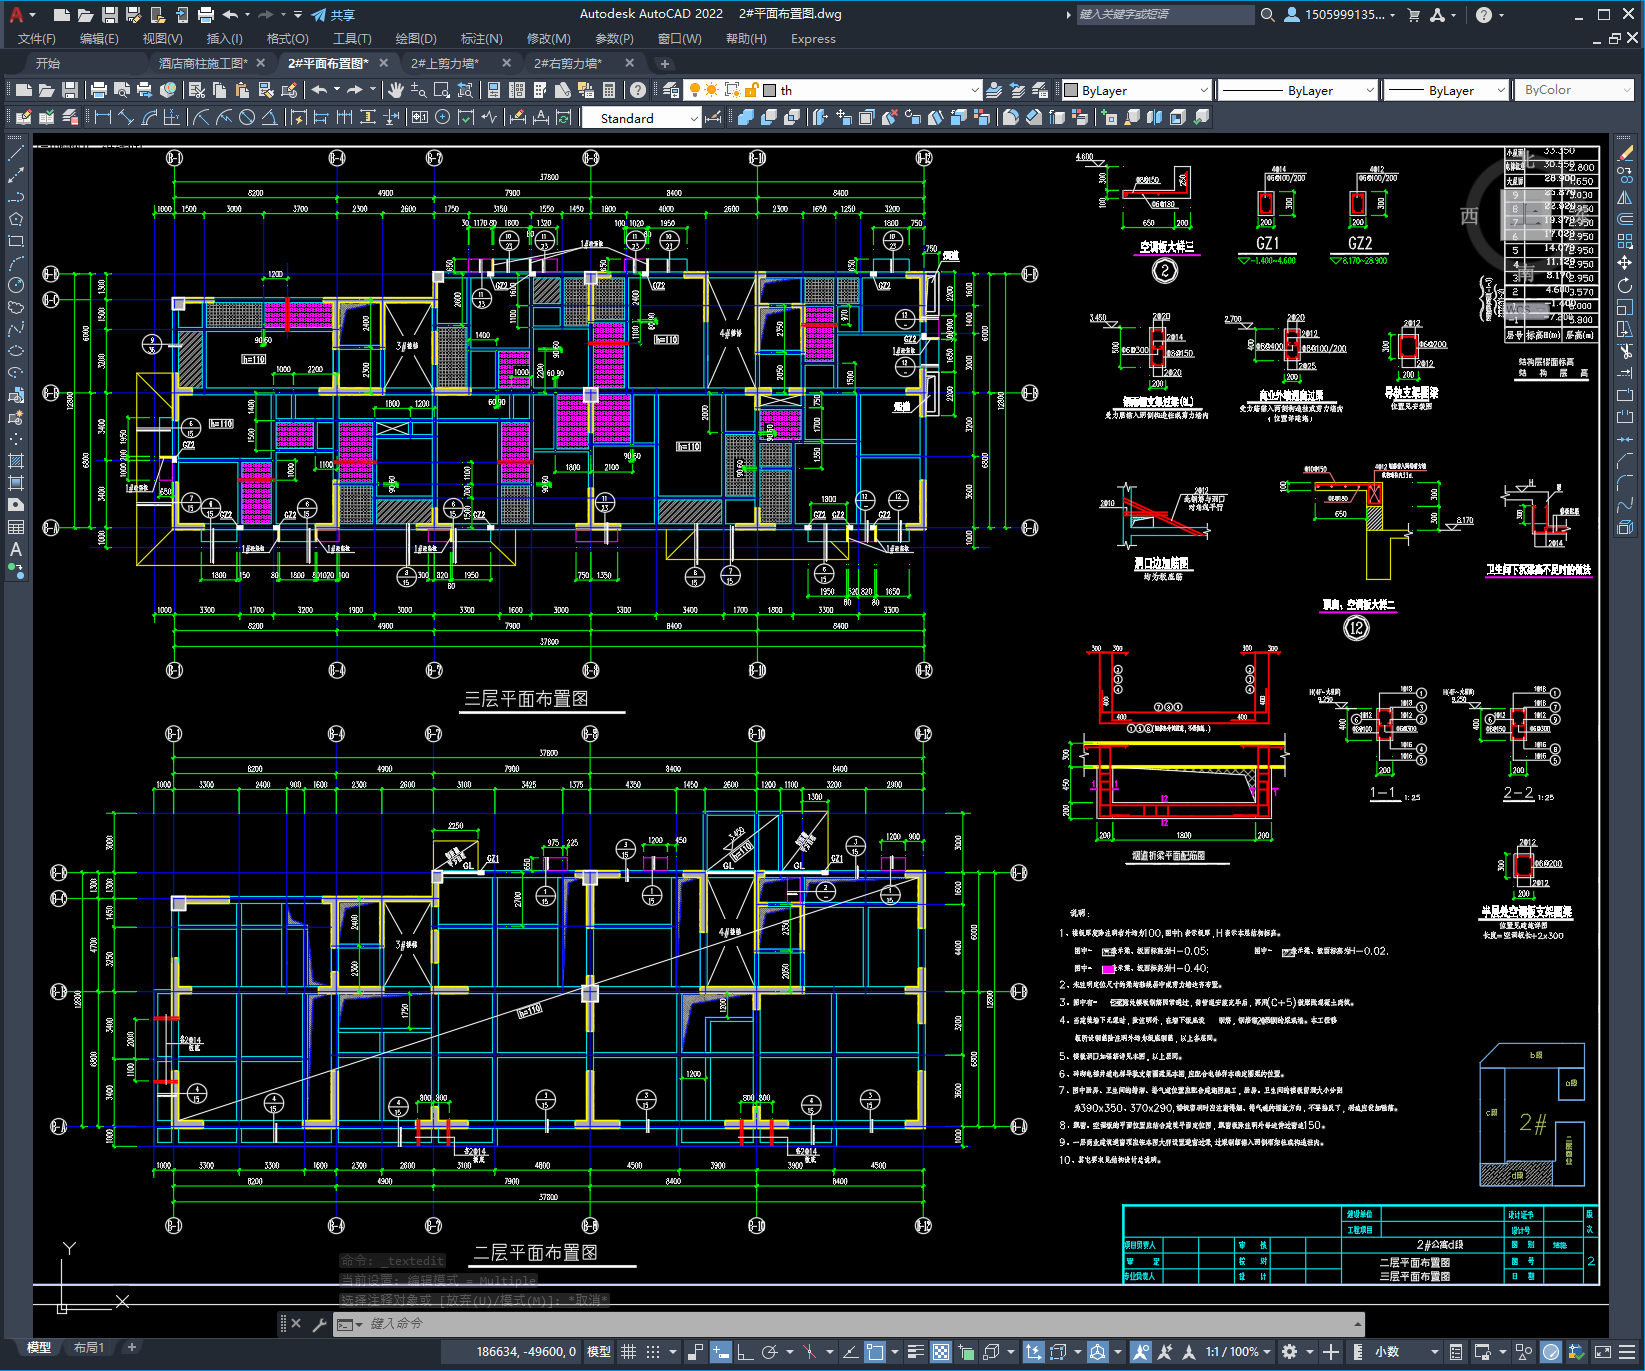Click the shopping cart icon in the title bar

click(1414, 15)
